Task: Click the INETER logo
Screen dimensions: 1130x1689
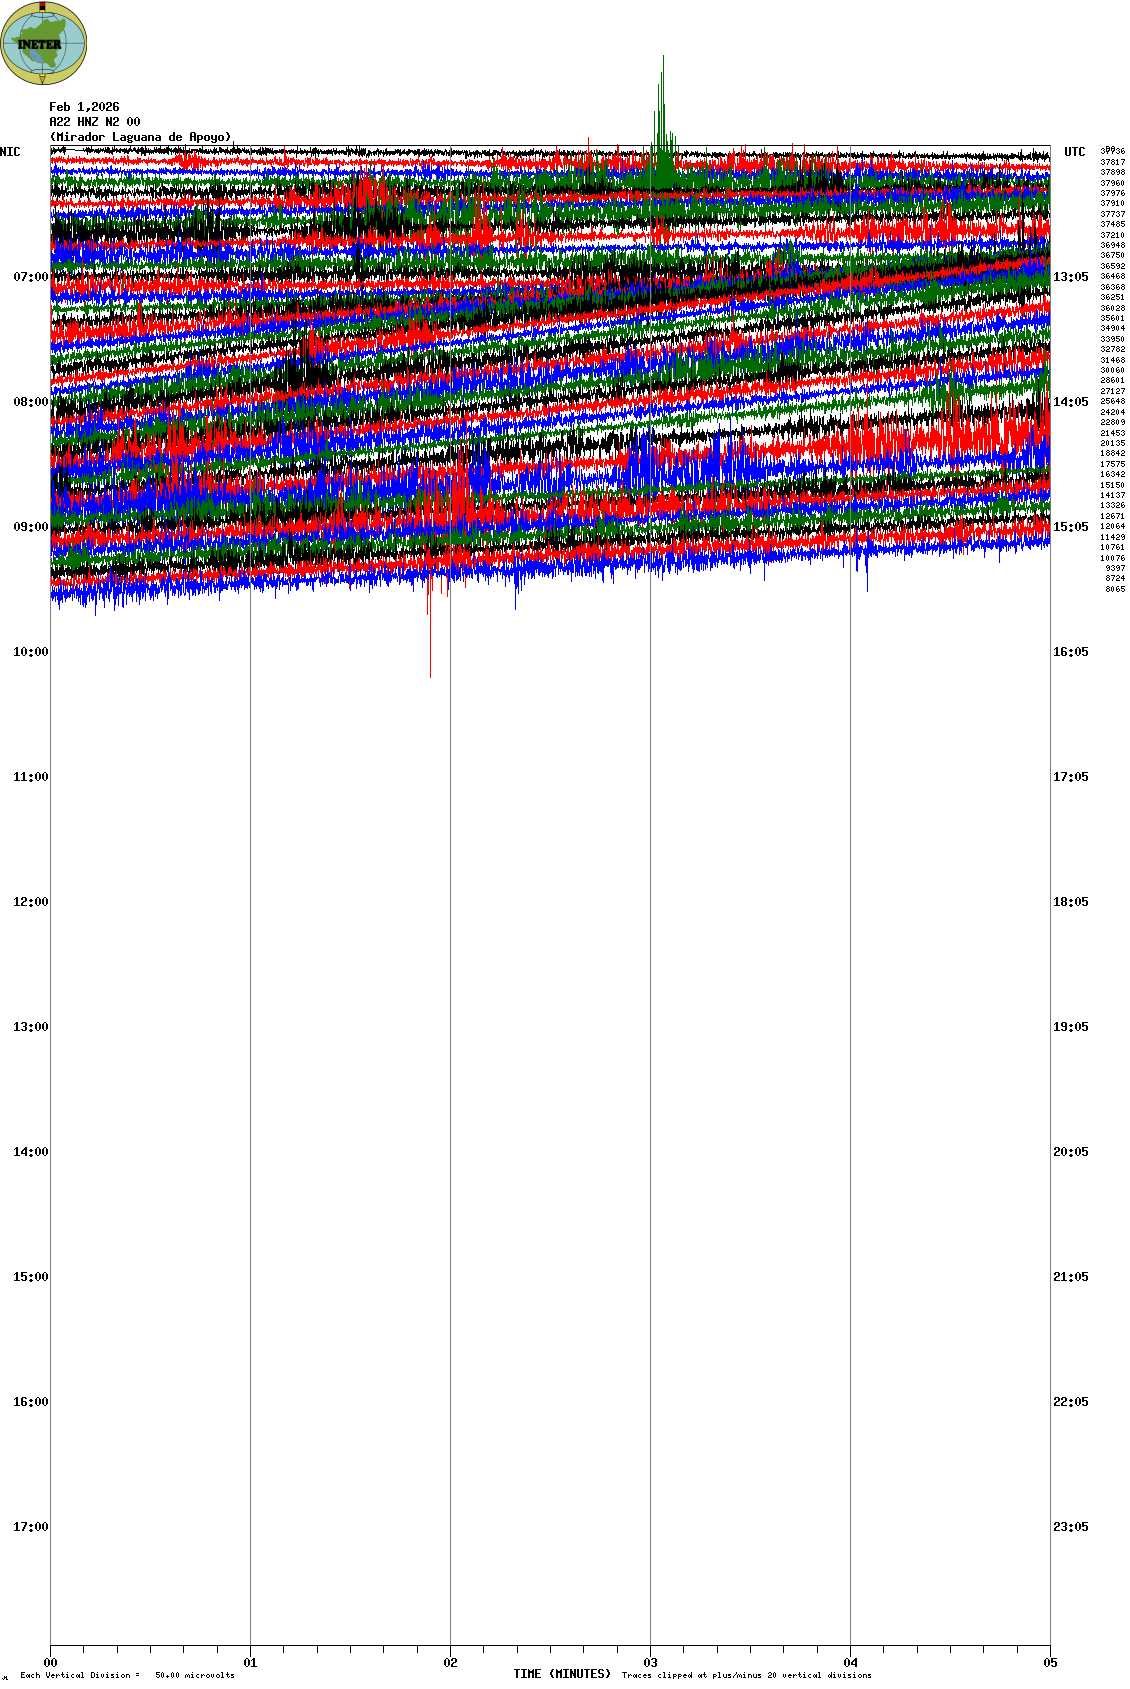Action: [44, 43]
